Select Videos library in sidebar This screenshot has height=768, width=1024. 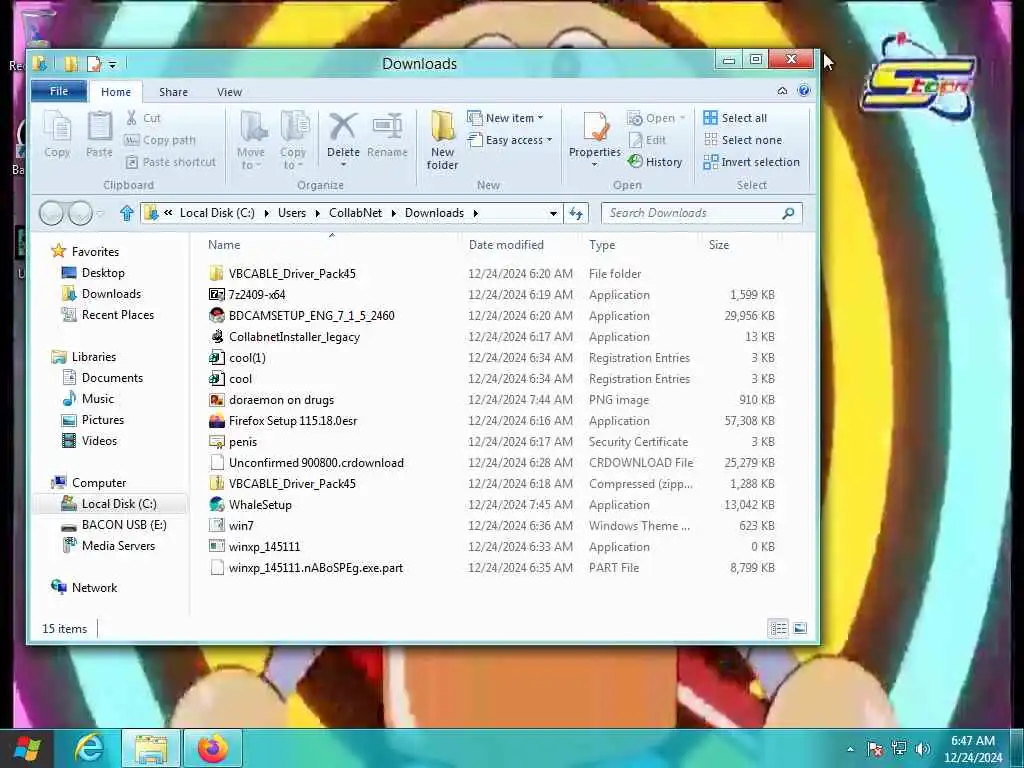click(x=89, y=441)
